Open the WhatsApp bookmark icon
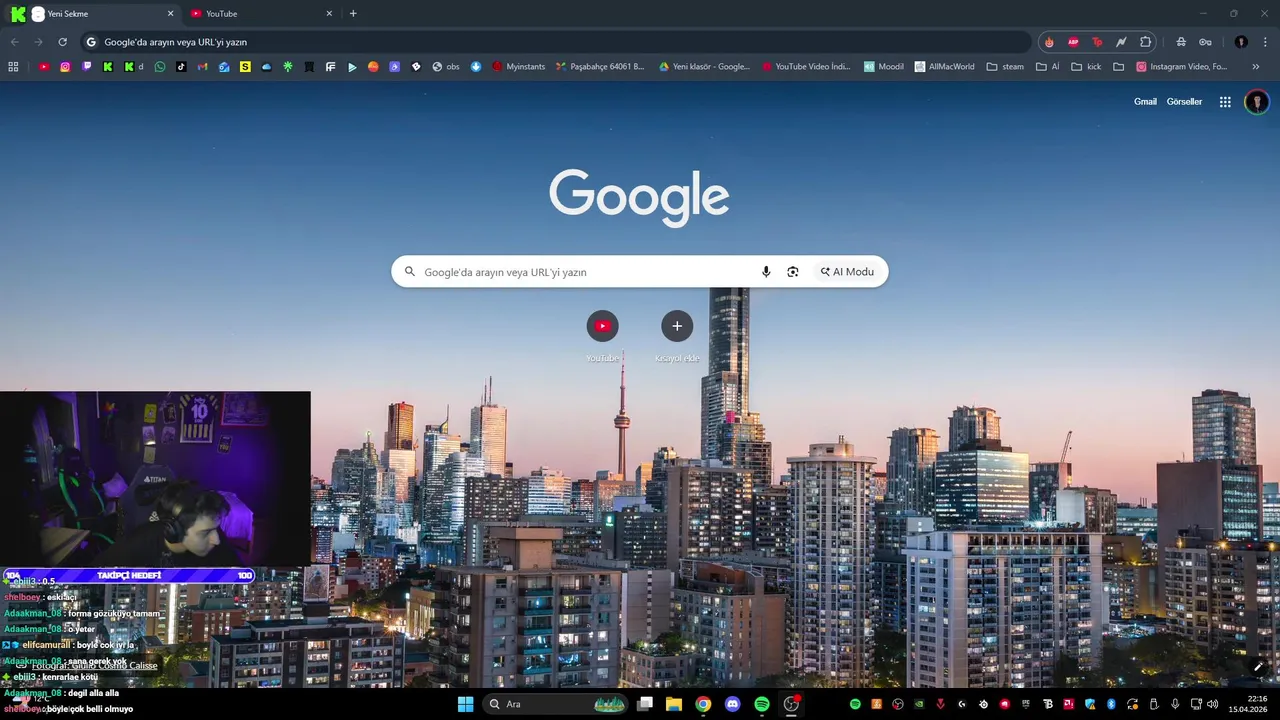This screenshot has width=1280, height=720. point(160,67)
